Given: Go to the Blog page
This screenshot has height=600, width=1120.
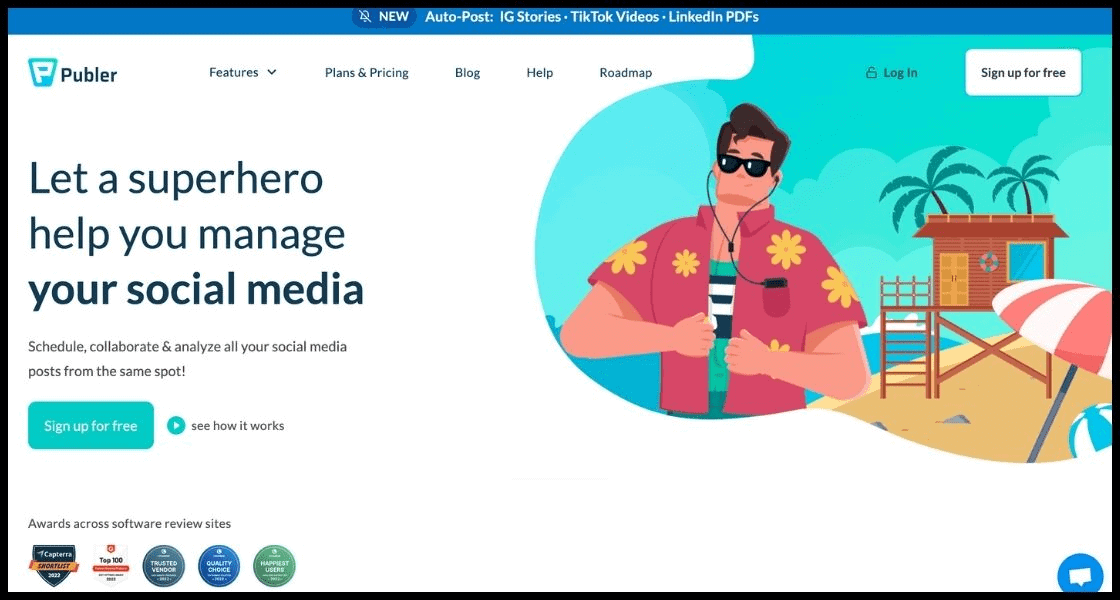Looking at the screenshot, I should tap(467, 73).
